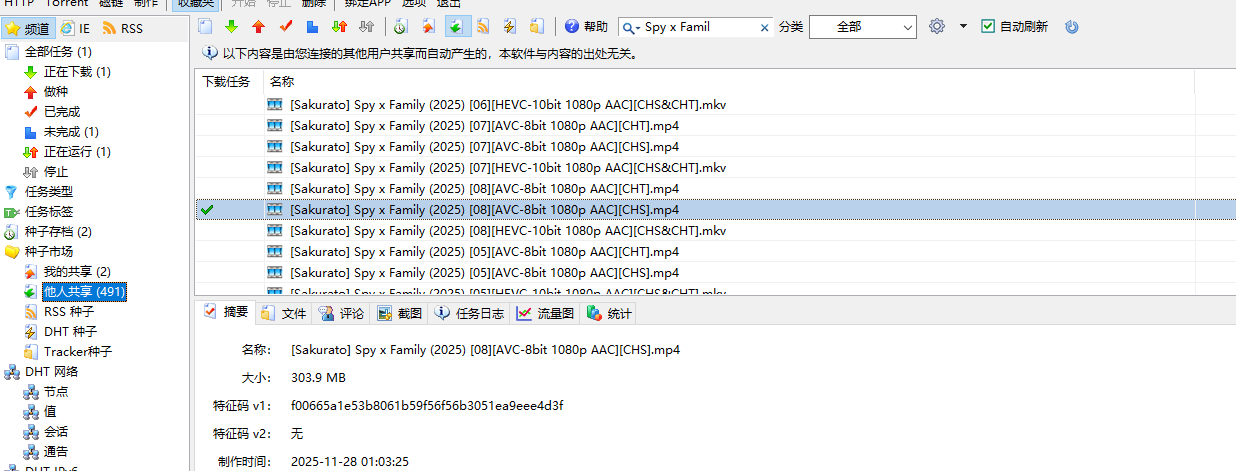Switch to the 文件 tab
The width and height of the screenshot is (1236, 471).
[283, 313]
